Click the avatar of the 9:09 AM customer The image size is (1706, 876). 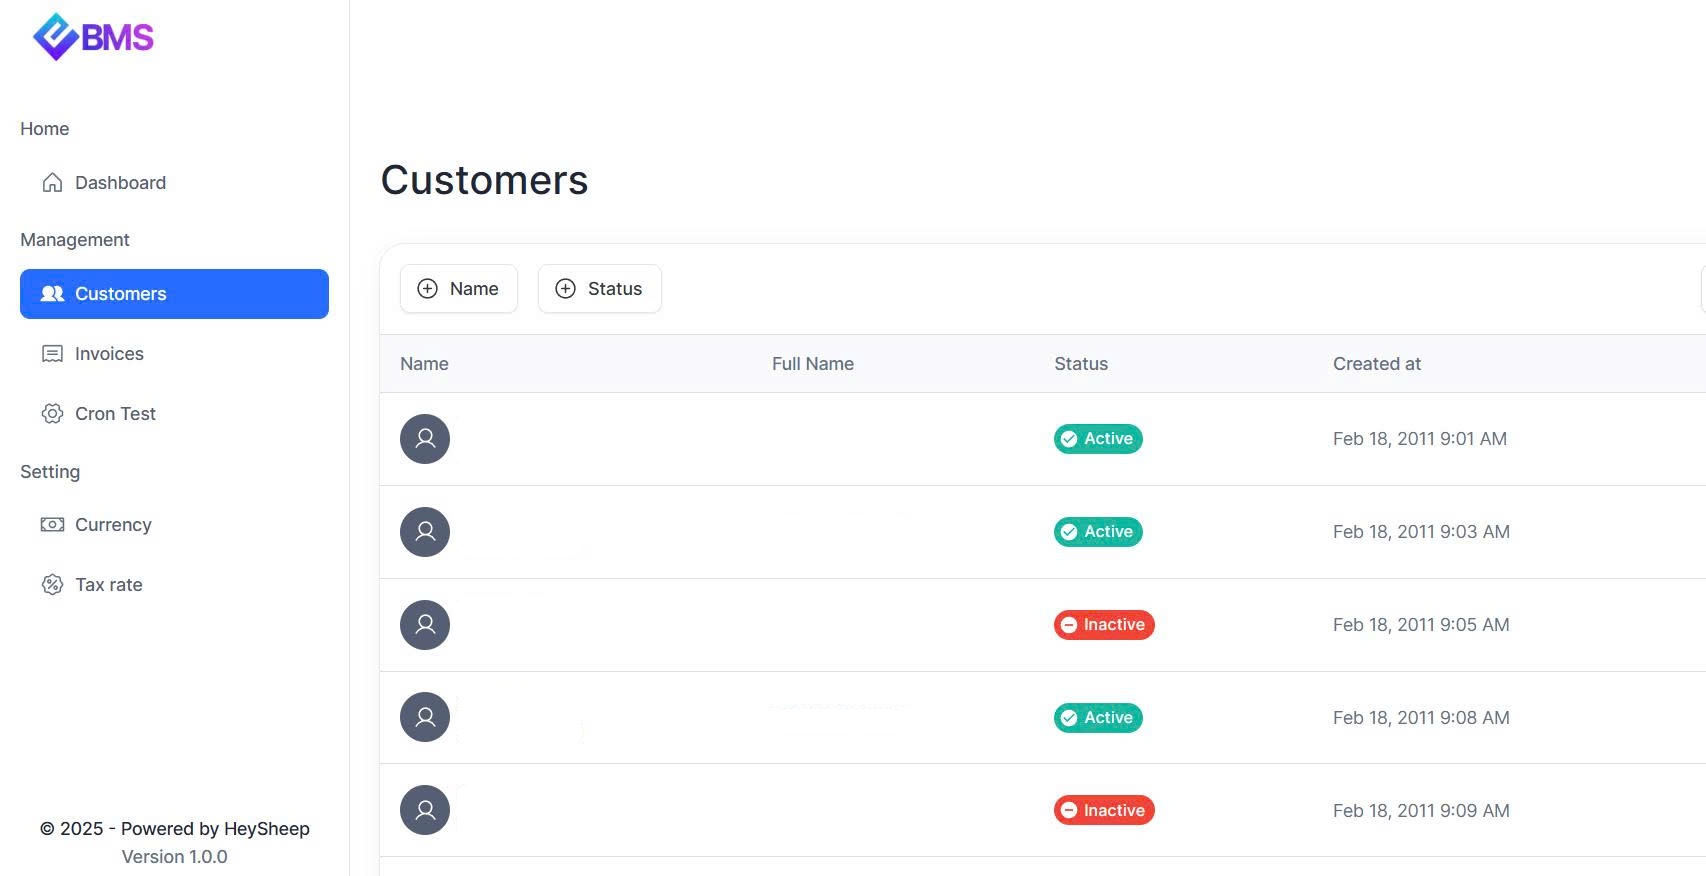(x=425, y=810)
